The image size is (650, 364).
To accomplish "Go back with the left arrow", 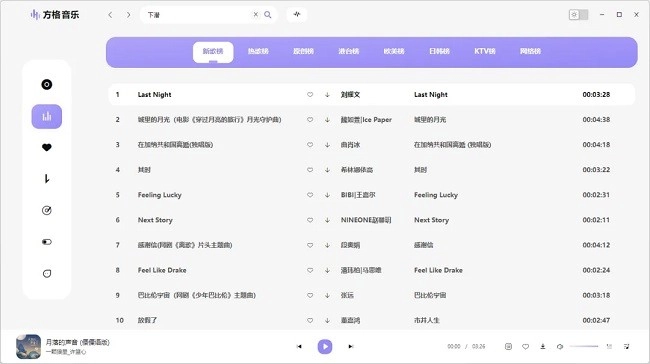I will click(110, 15).
